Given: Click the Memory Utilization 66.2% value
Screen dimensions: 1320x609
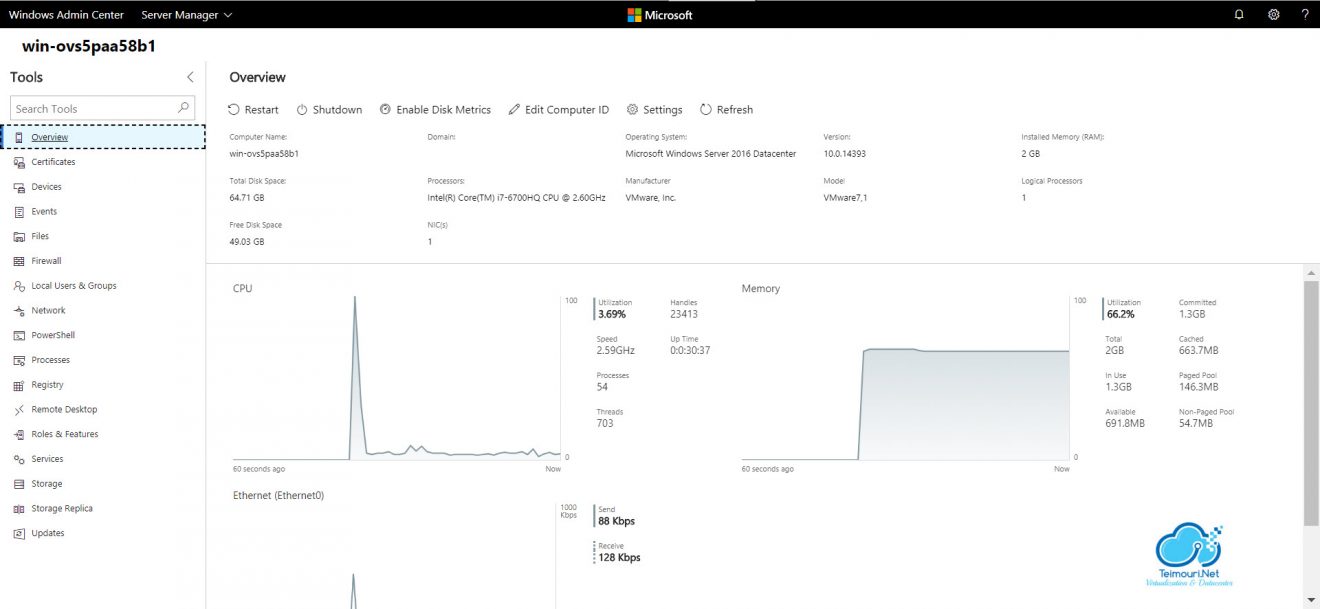Looking at the screenshot, I should tap(1120, 314).
